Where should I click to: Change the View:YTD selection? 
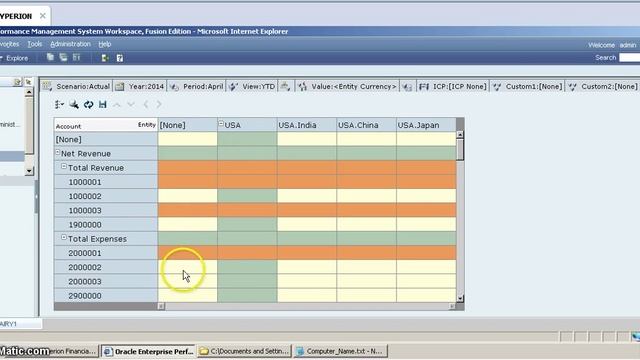click(259, 87)
